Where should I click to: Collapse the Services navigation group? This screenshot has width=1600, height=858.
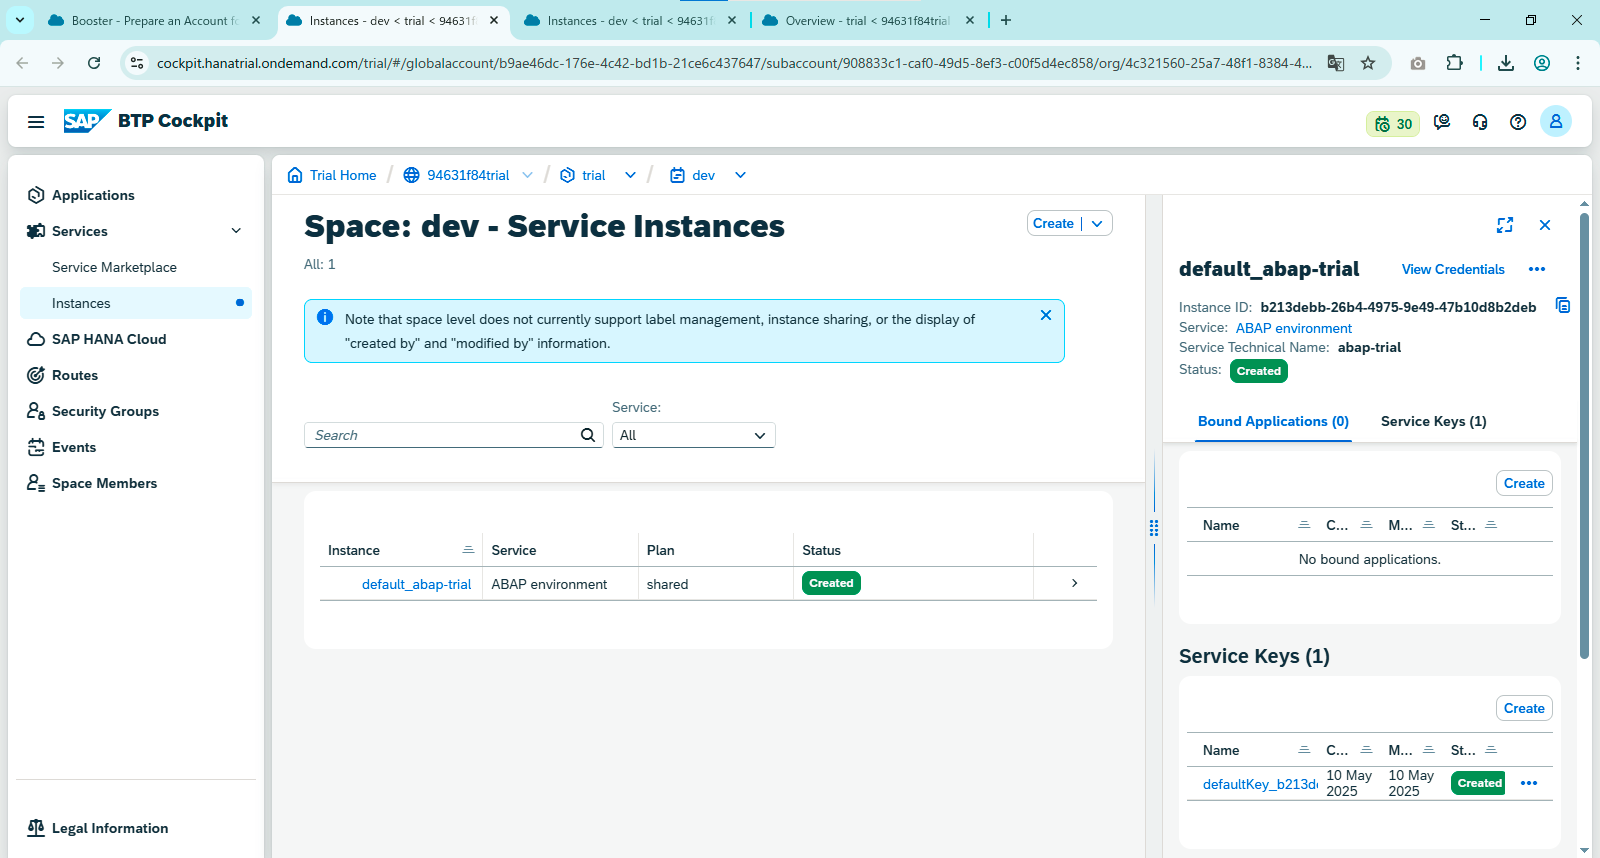[236, 231]
